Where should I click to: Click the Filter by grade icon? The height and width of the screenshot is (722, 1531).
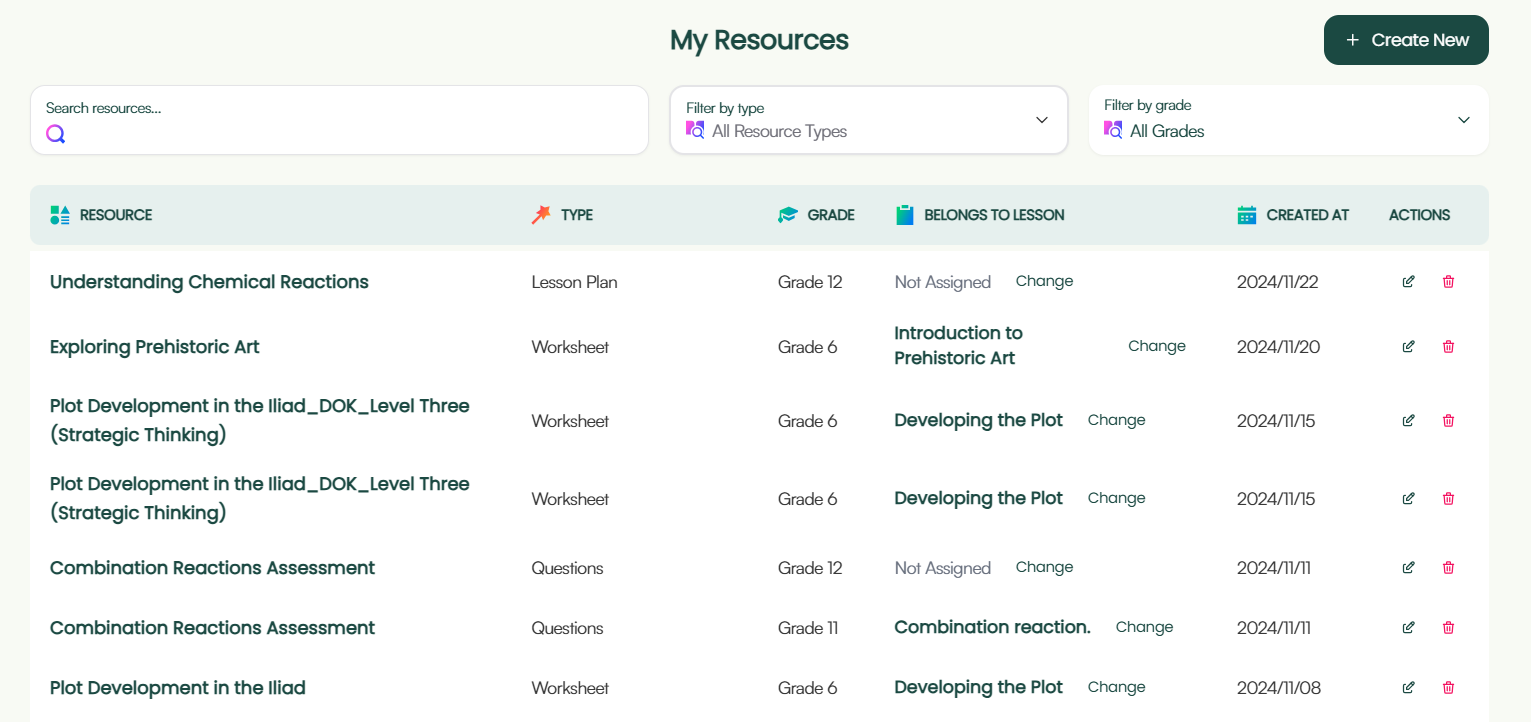tap(1113, 130)
